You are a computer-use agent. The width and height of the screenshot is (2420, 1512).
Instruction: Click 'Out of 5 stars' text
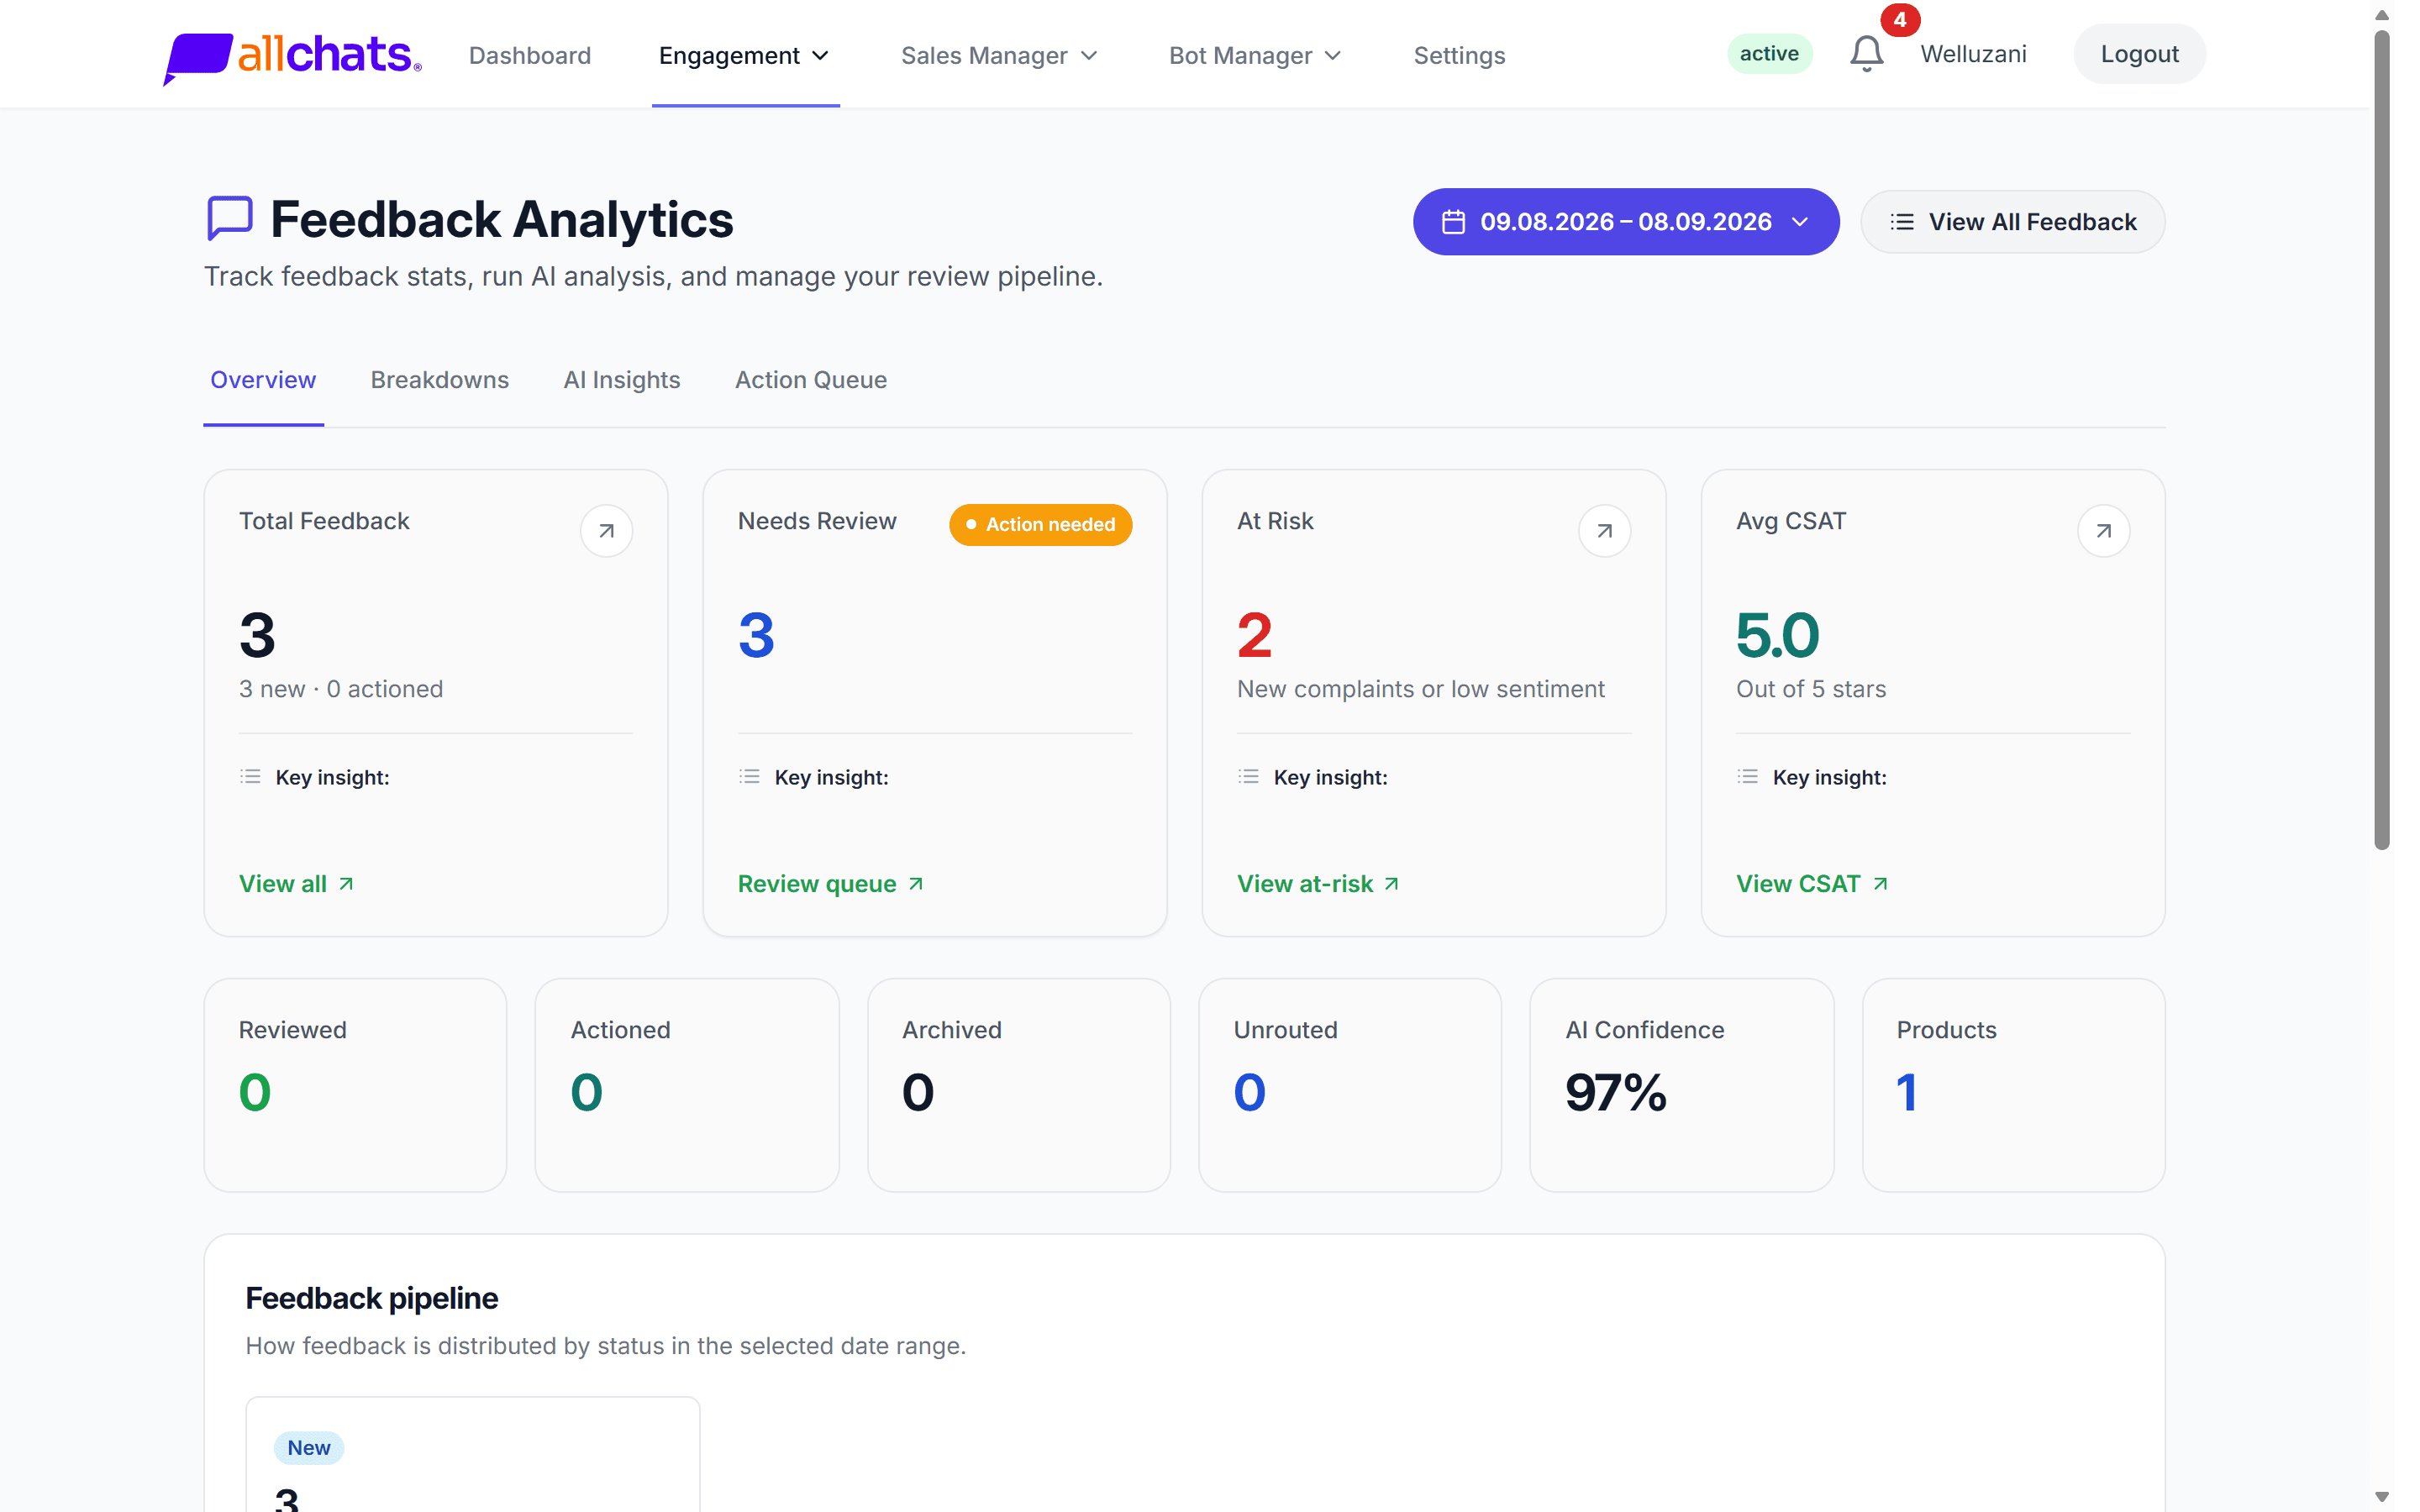[1811, 689]
